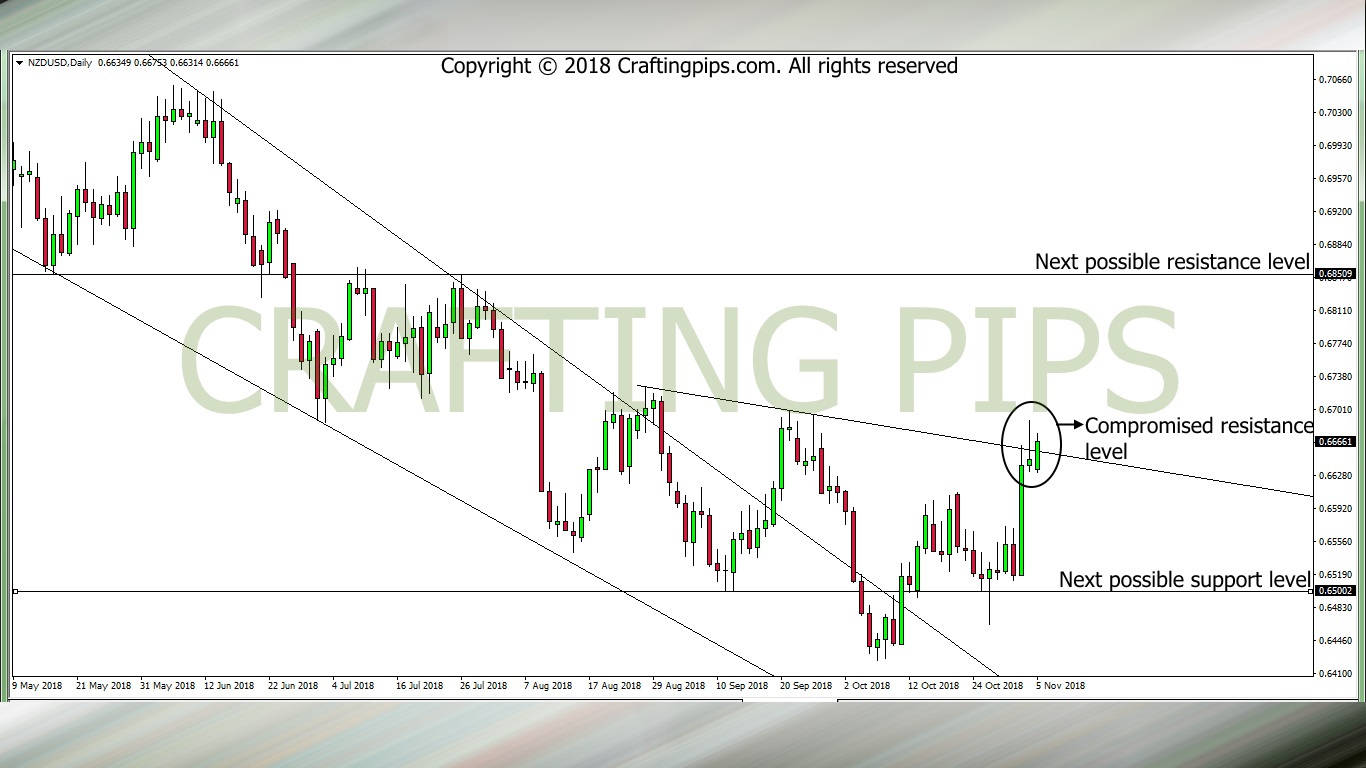
Task: Click the highlighted 0.65002 price label
Action: click(x=1336, y=591)
